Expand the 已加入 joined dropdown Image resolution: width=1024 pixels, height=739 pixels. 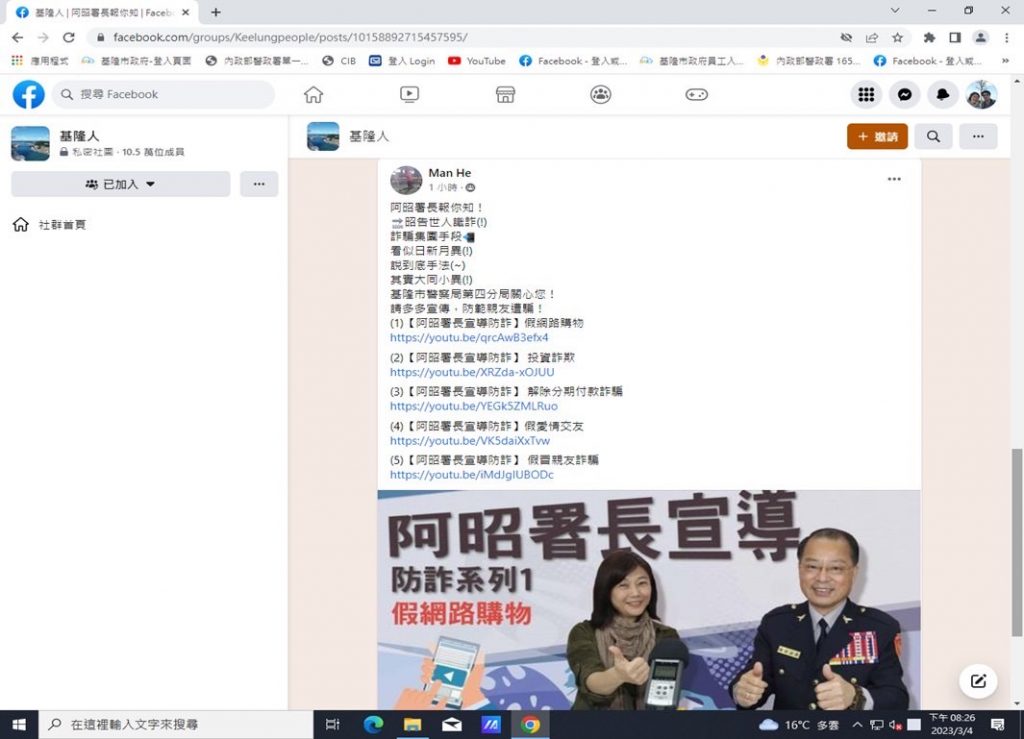coord(120,184)
